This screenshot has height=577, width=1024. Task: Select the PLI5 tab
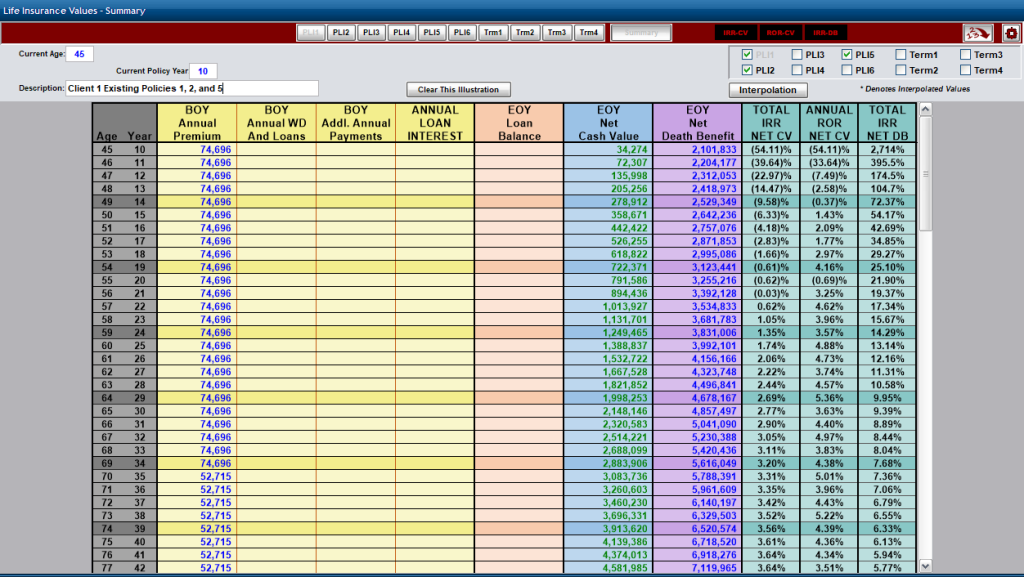click(x=432, y=33)
